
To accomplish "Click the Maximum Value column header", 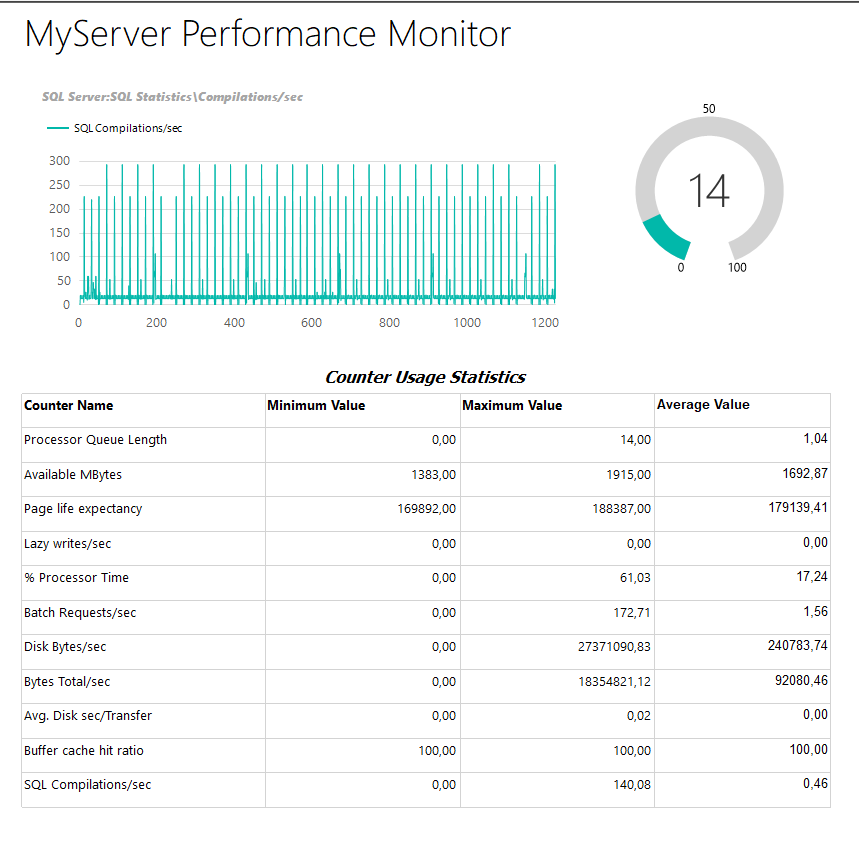I will pyautogui.click(x=512, y=405).
